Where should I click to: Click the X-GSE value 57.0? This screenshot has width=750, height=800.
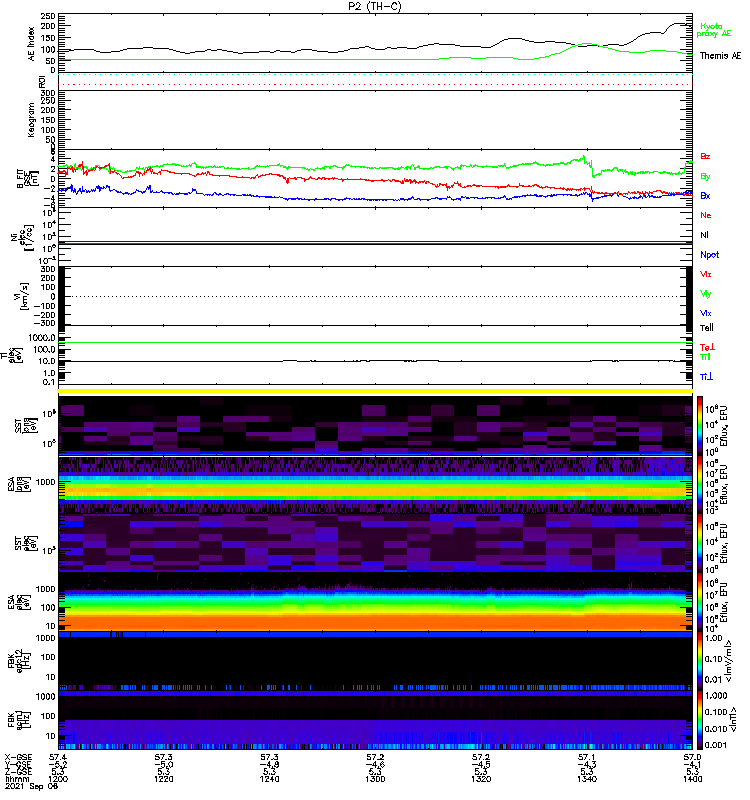tap(692, 758)
